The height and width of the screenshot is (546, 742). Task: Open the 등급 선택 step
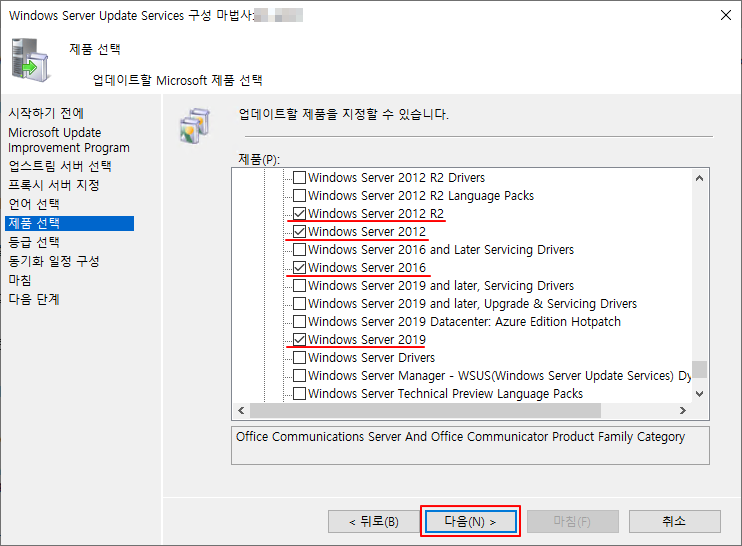coord(34,242)
